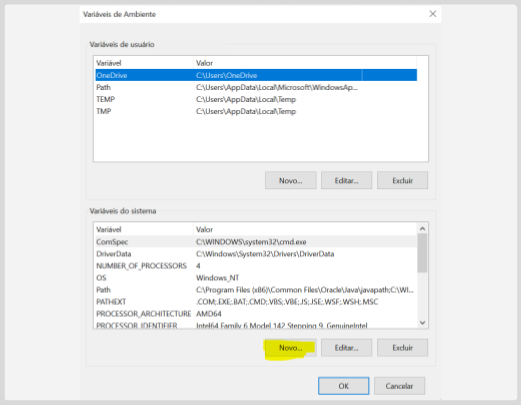This screenshot has height=405, width=521.
Task: Dismiss the dialog with Cancelar
Action: [399, 386]
